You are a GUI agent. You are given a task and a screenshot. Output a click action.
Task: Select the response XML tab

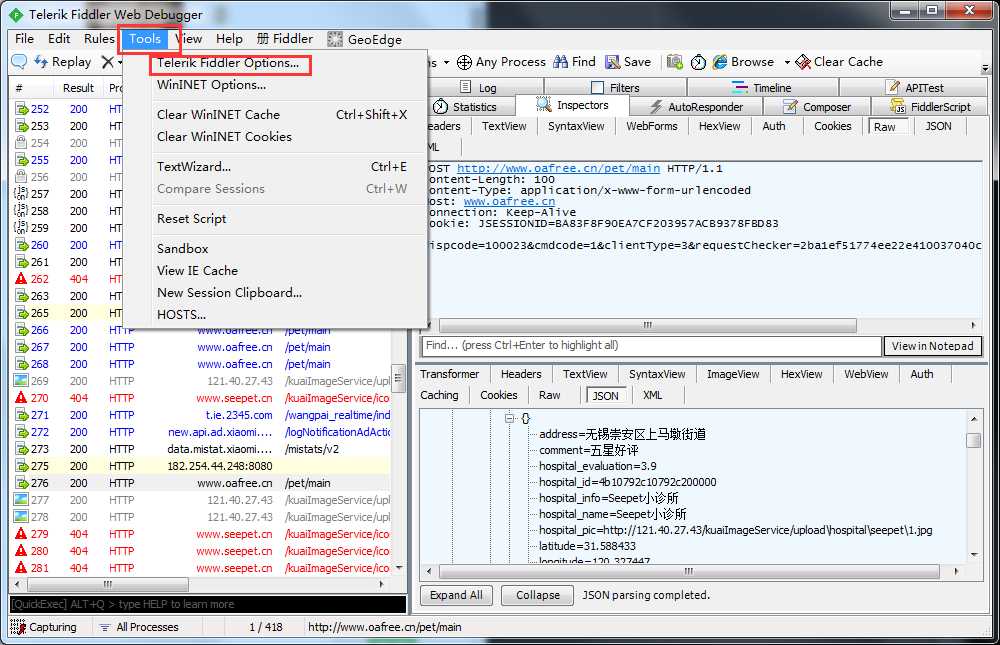click(652, 395)
